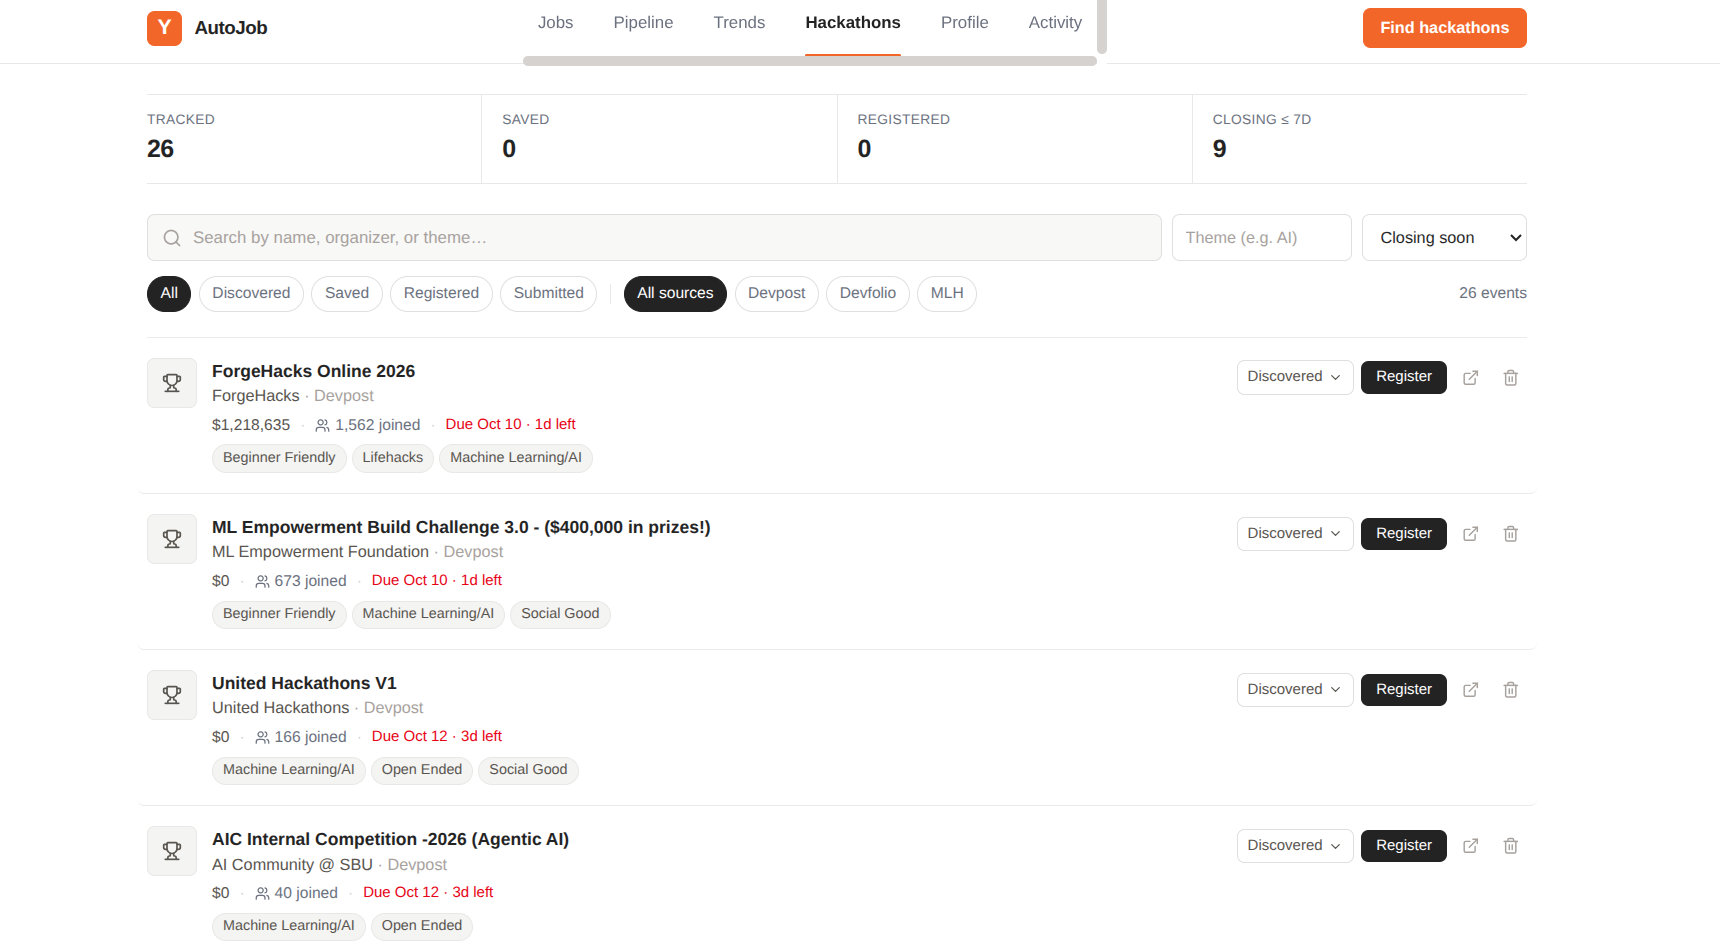Register for ML Empowerment Build Challenge
The height and width of the screenshot is (943, 1720).
click(1403, 534)
